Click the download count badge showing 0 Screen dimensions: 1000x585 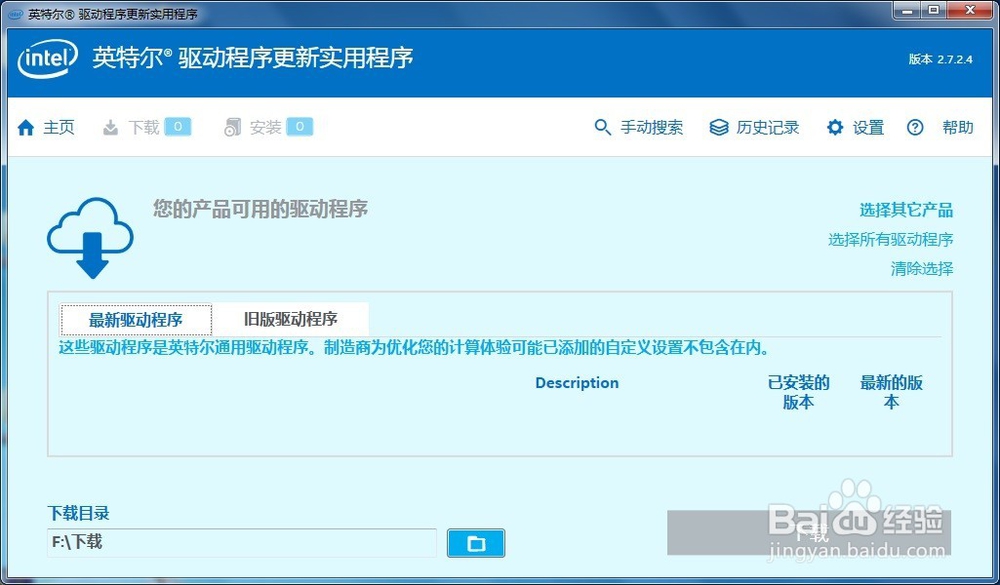[x=178, y=127]
